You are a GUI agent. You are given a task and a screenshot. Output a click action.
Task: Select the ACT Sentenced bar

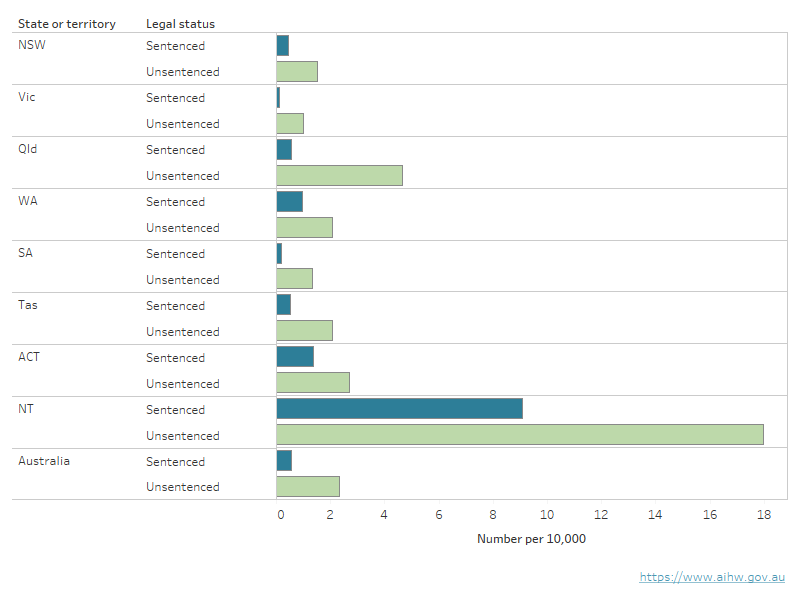pyautogui.click(x=295, y=357)
